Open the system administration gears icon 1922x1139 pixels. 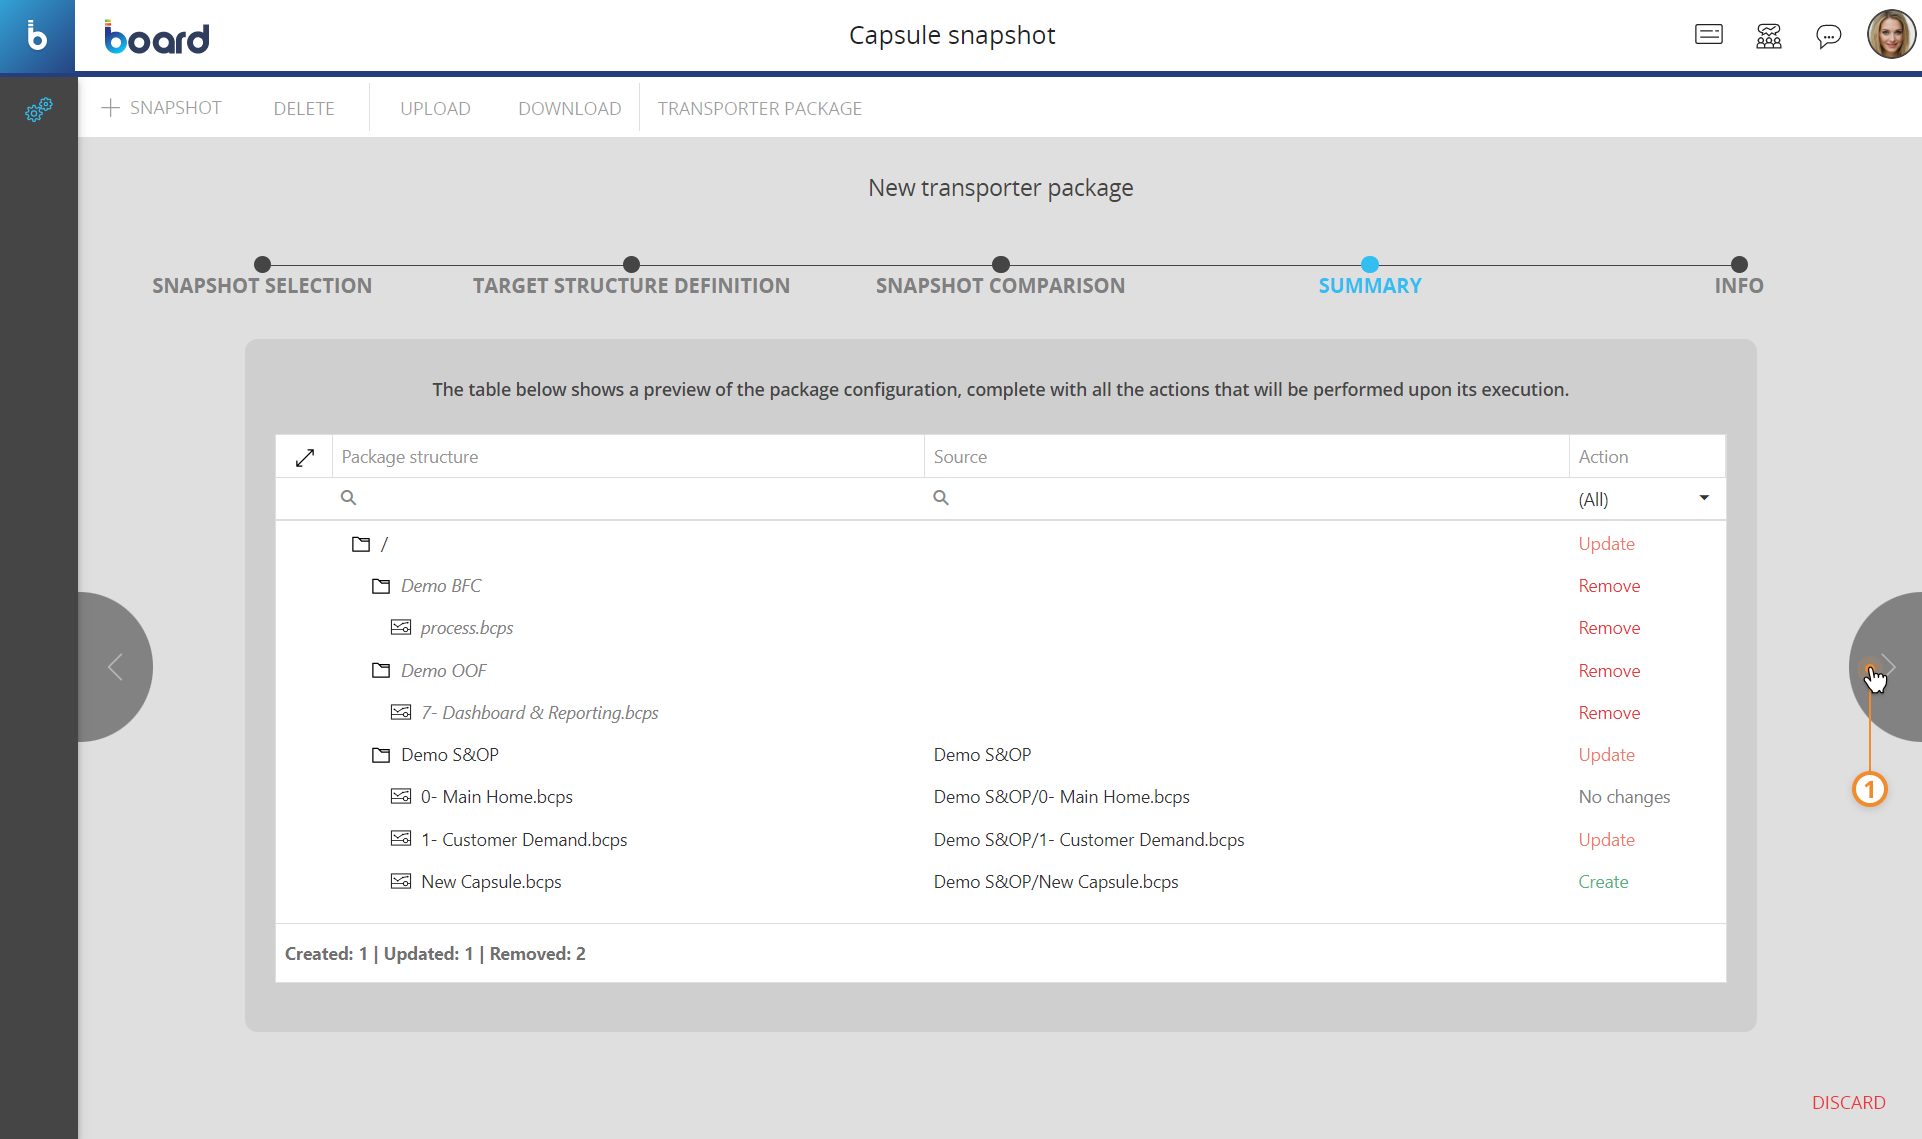pos(38,109)
